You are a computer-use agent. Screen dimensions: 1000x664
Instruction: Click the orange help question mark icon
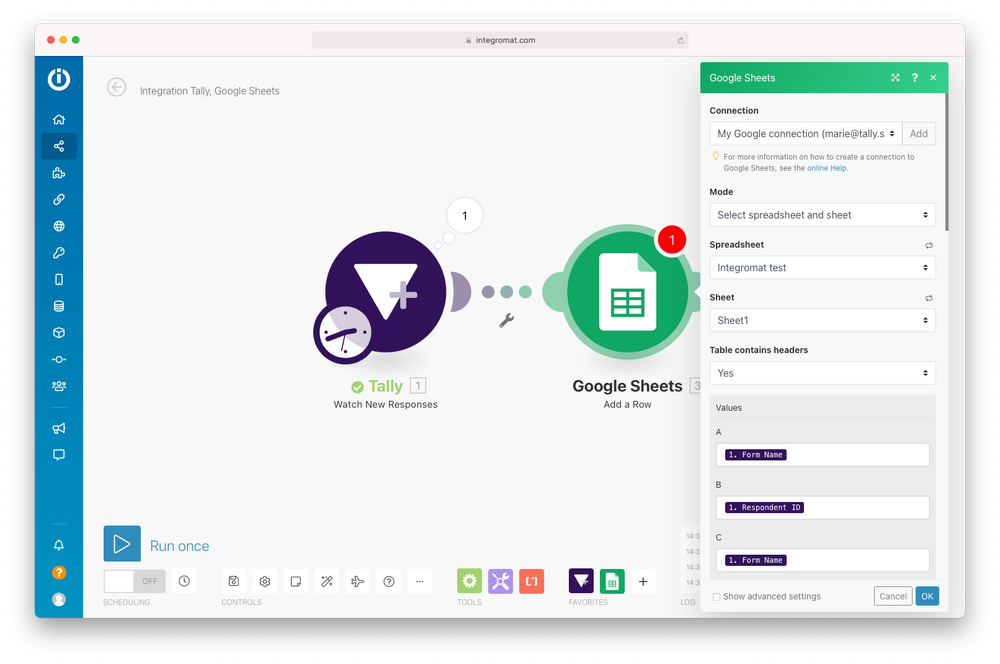coord(59,573)
